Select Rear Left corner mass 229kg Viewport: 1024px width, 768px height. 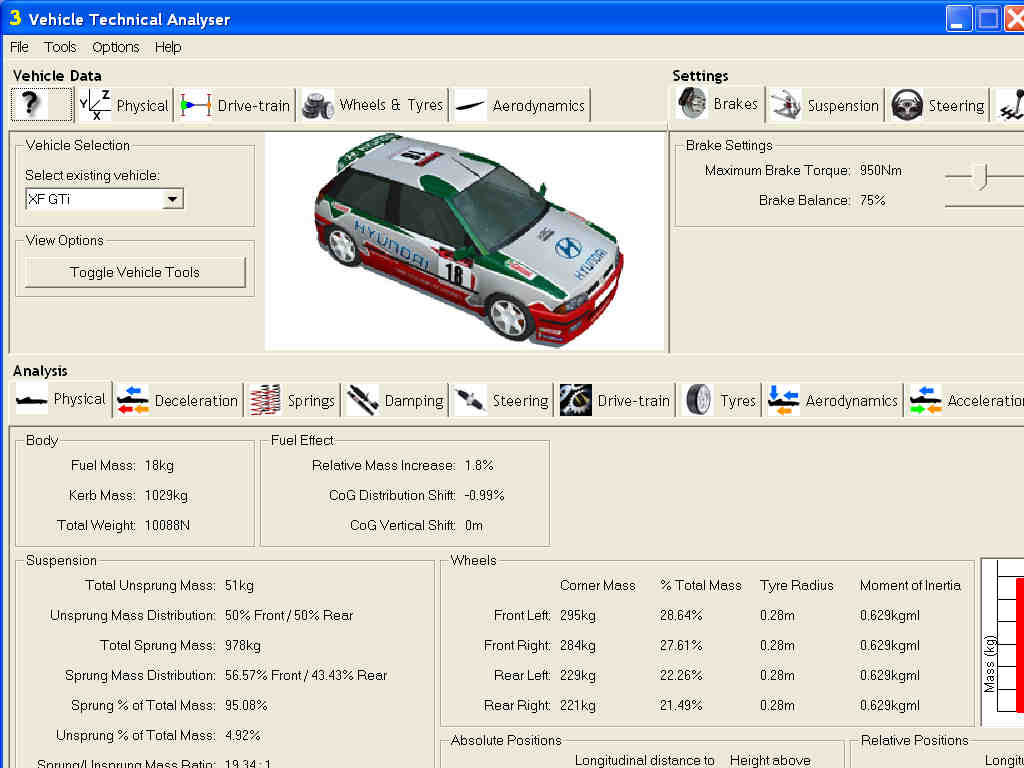pos(578,676)
